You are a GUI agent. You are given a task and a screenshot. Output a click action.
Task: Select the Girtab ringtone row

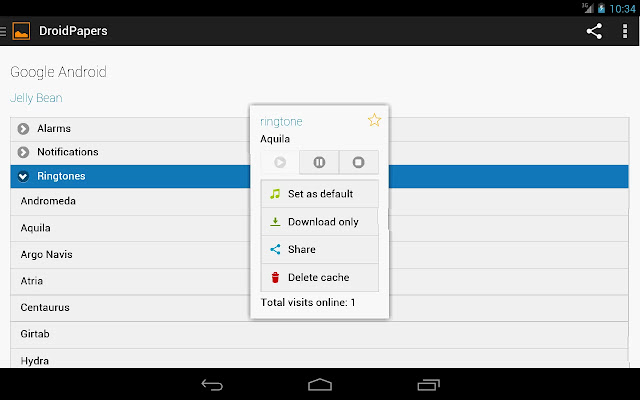point(320,335)
